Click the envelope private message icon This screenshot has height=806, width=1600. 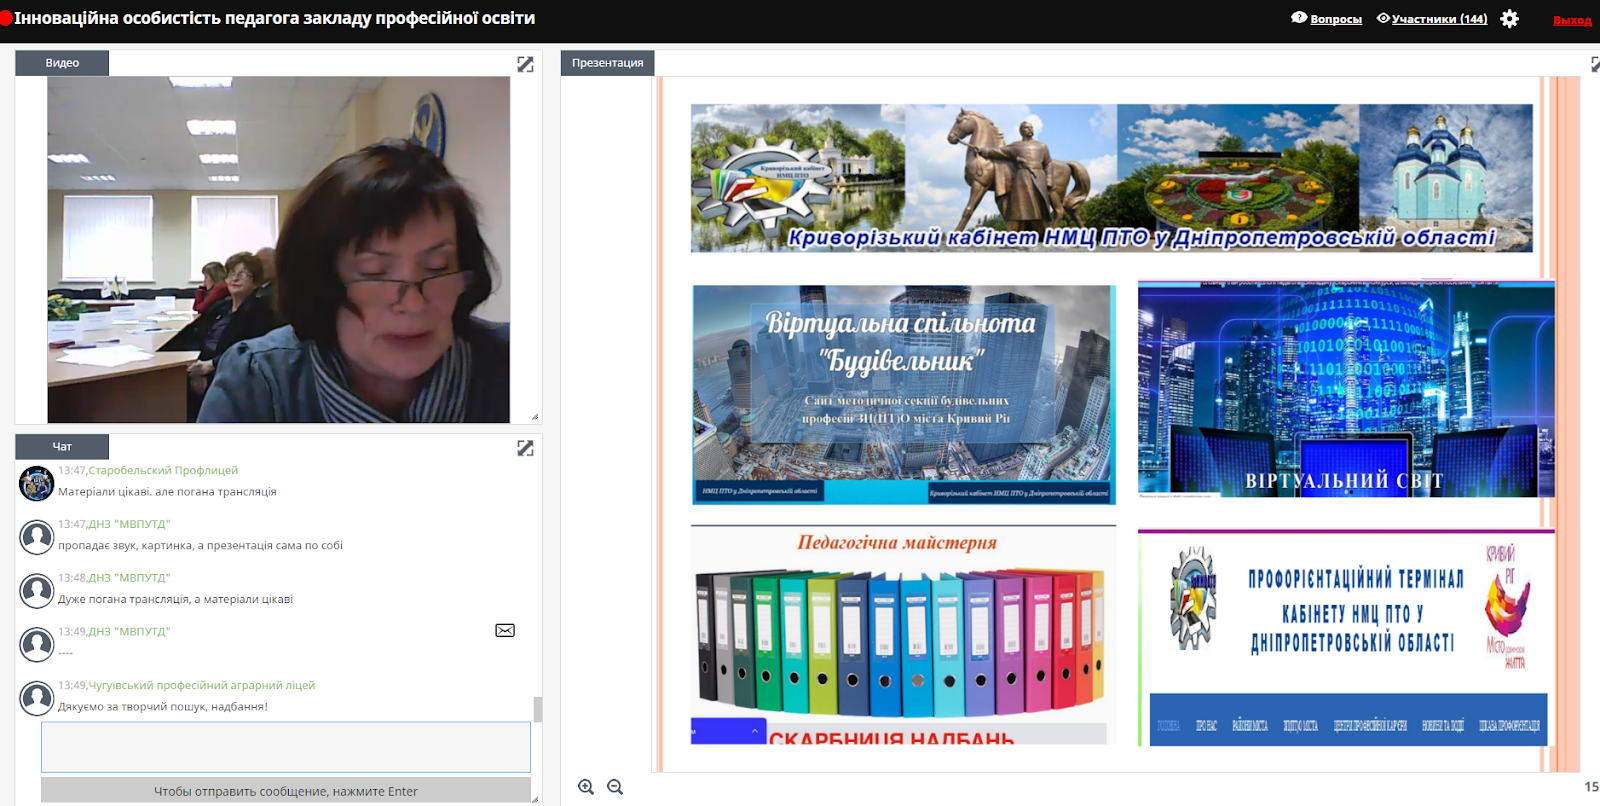[x=505, y=630]
